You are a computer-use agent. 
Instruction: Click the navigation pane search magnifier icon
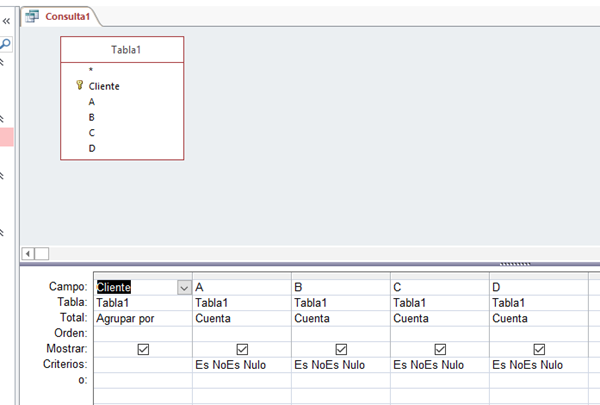pyautogui.click(x=5, y=44)
